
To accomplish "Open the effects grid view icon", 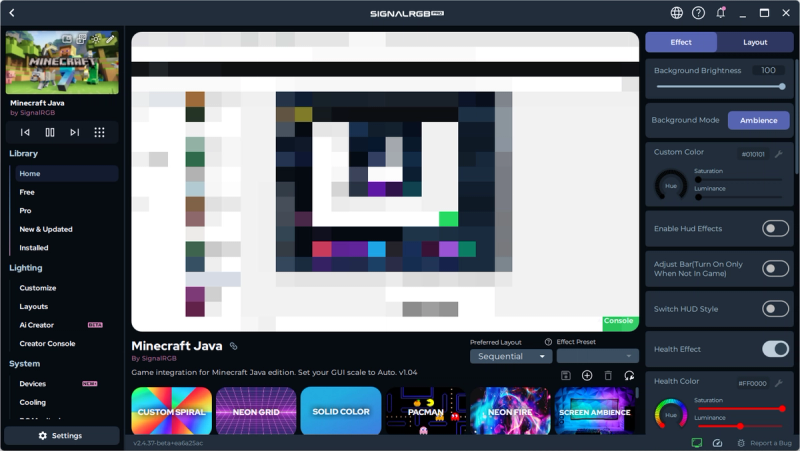I will (x=99, y=132).
